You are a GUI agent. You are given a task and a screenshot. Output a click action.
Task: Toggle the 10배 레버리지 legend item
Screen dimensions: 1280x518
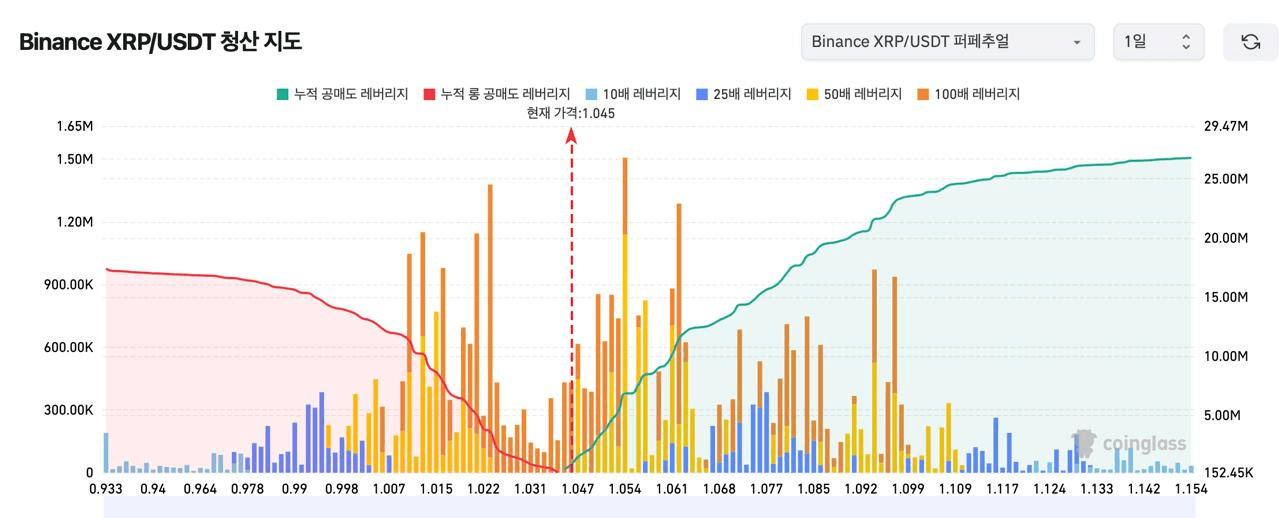pyautogui.click(x=633, y=94)
